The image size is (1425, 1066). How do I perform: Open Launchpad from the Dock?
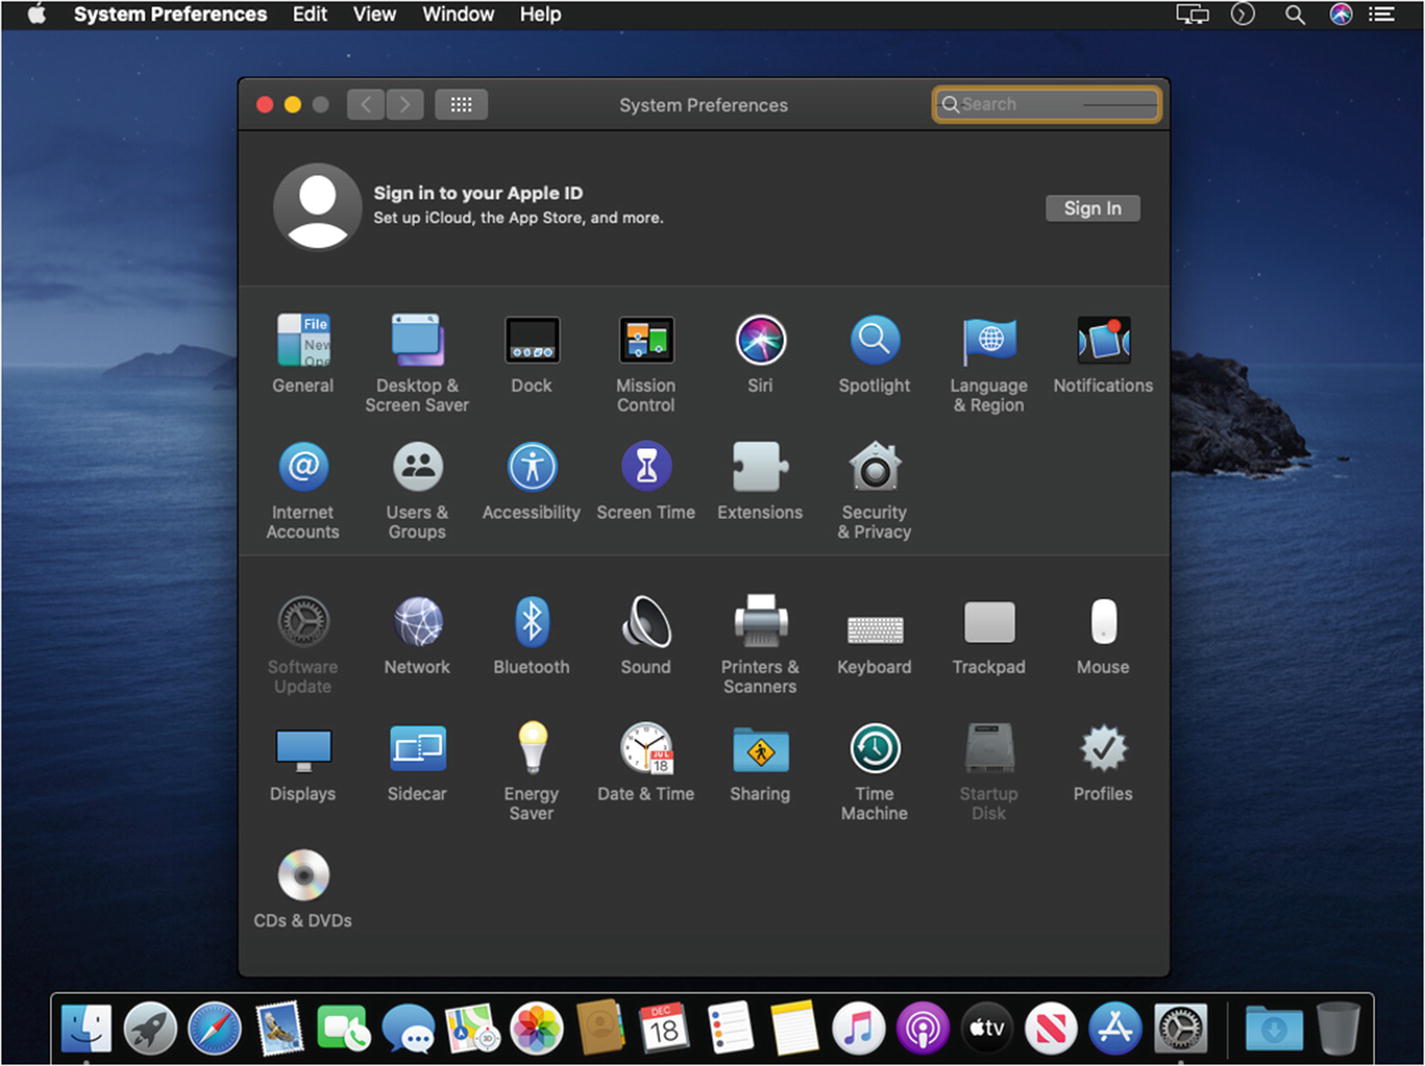(x=151, y=1028)
